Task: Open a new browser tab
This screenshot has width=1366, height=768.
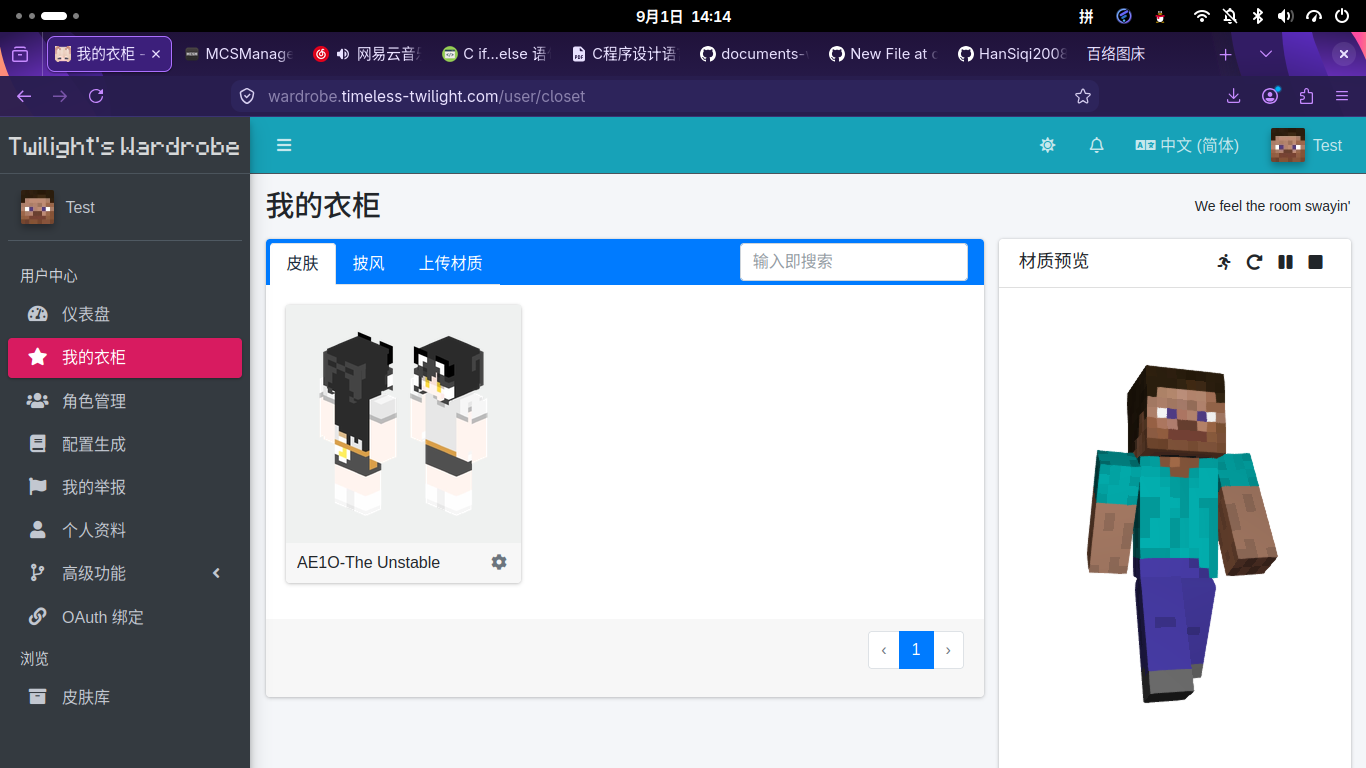Action: point(1225,54)
